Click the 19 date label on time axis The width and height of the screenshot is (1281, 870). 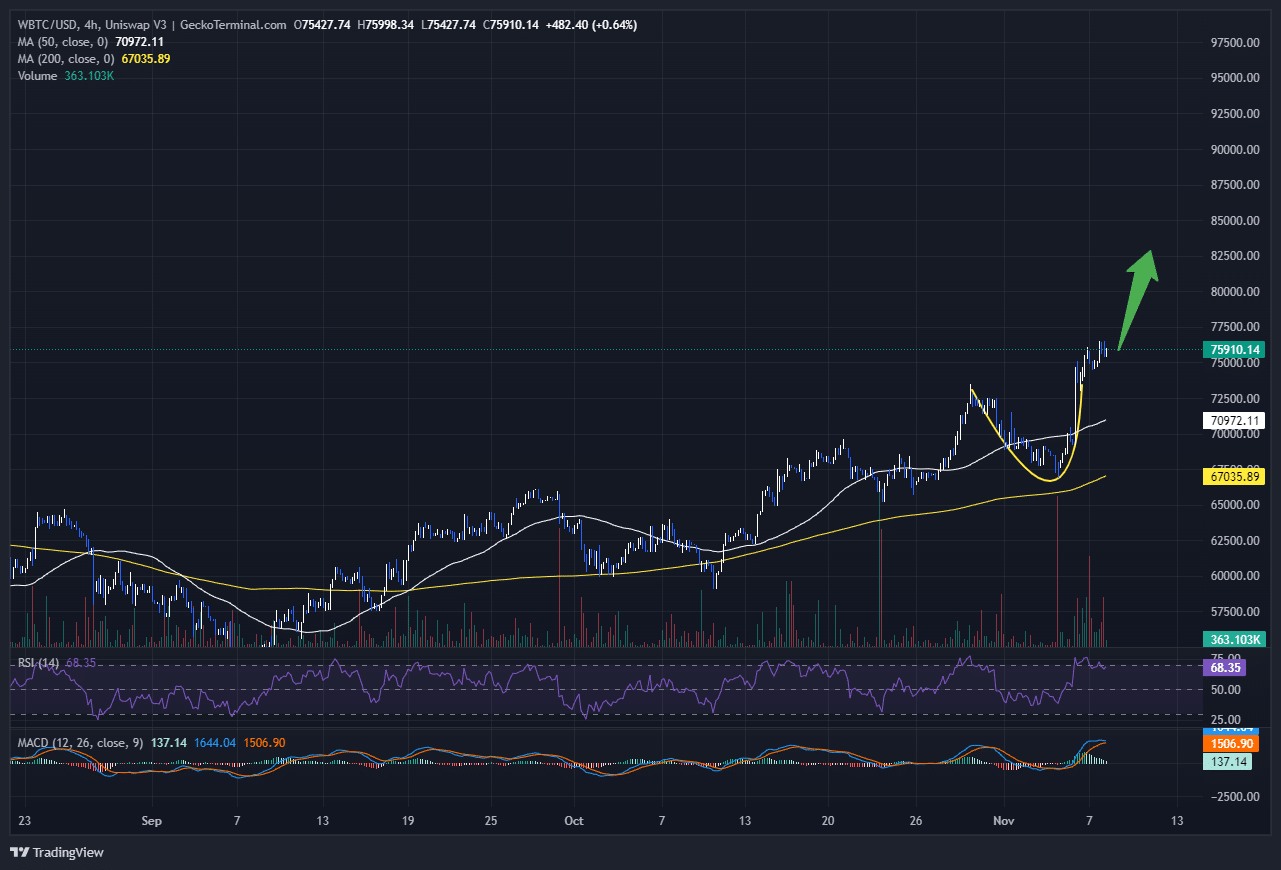tap(406, 821)
